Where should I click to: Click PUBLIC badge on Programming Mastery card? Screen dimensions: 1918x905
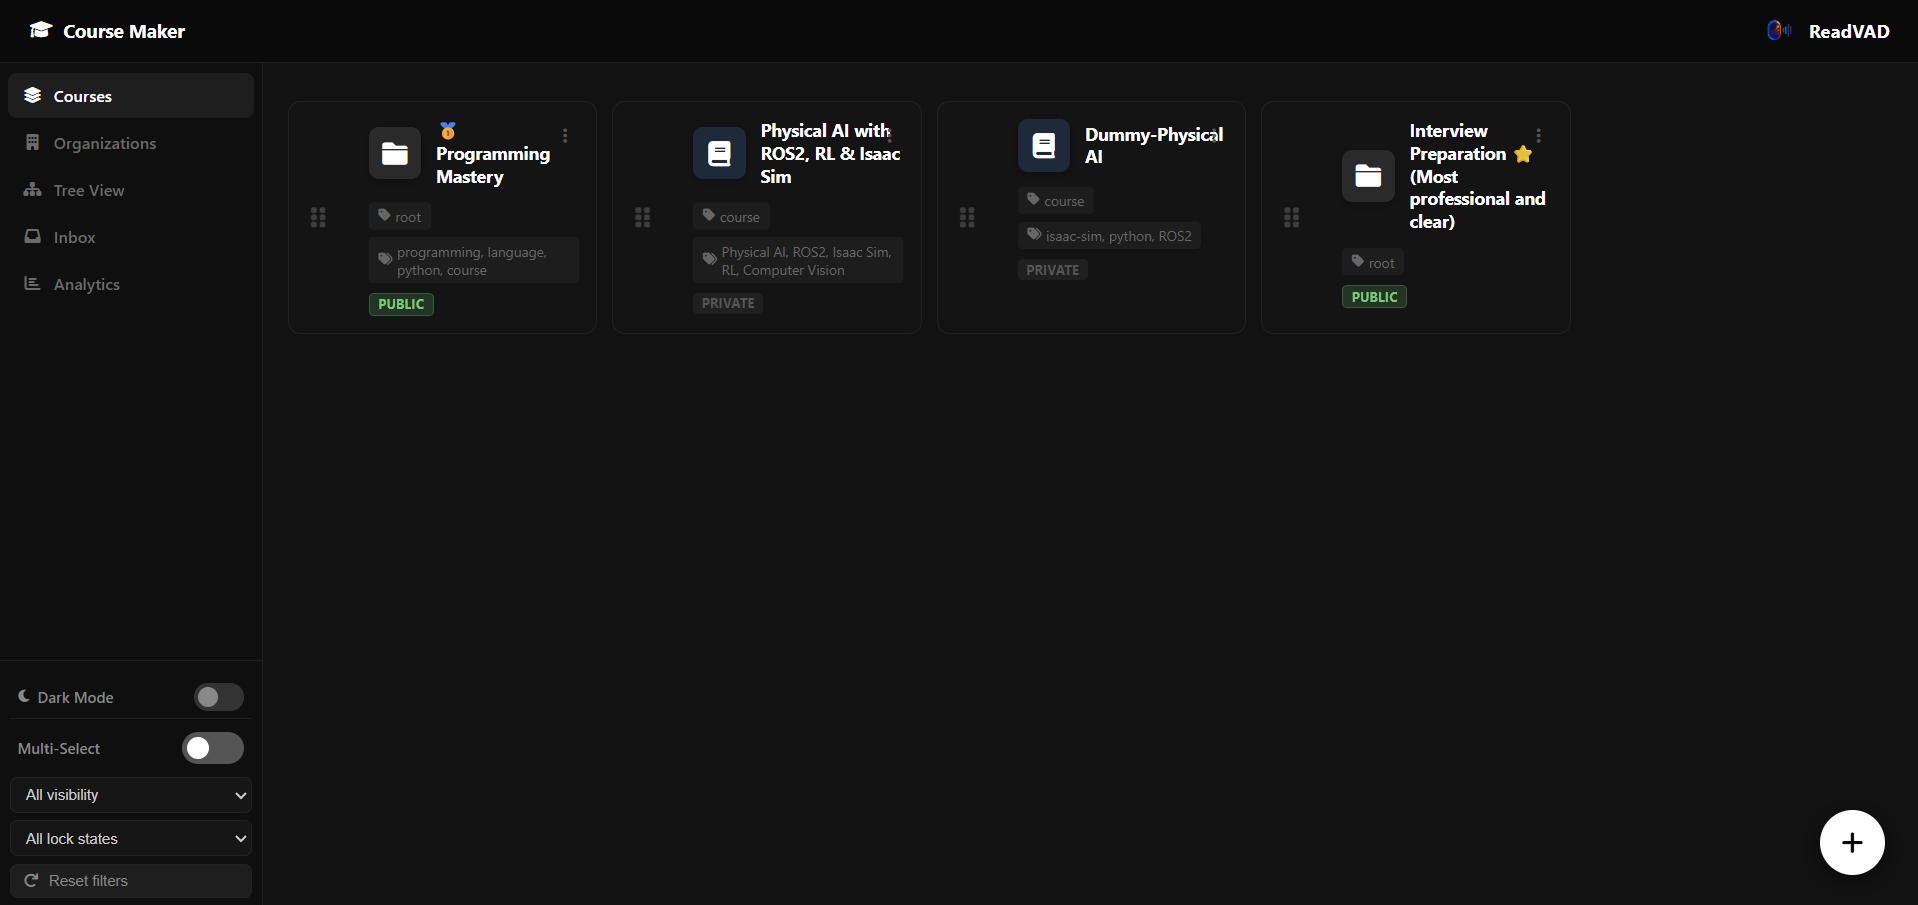[401, 304]
